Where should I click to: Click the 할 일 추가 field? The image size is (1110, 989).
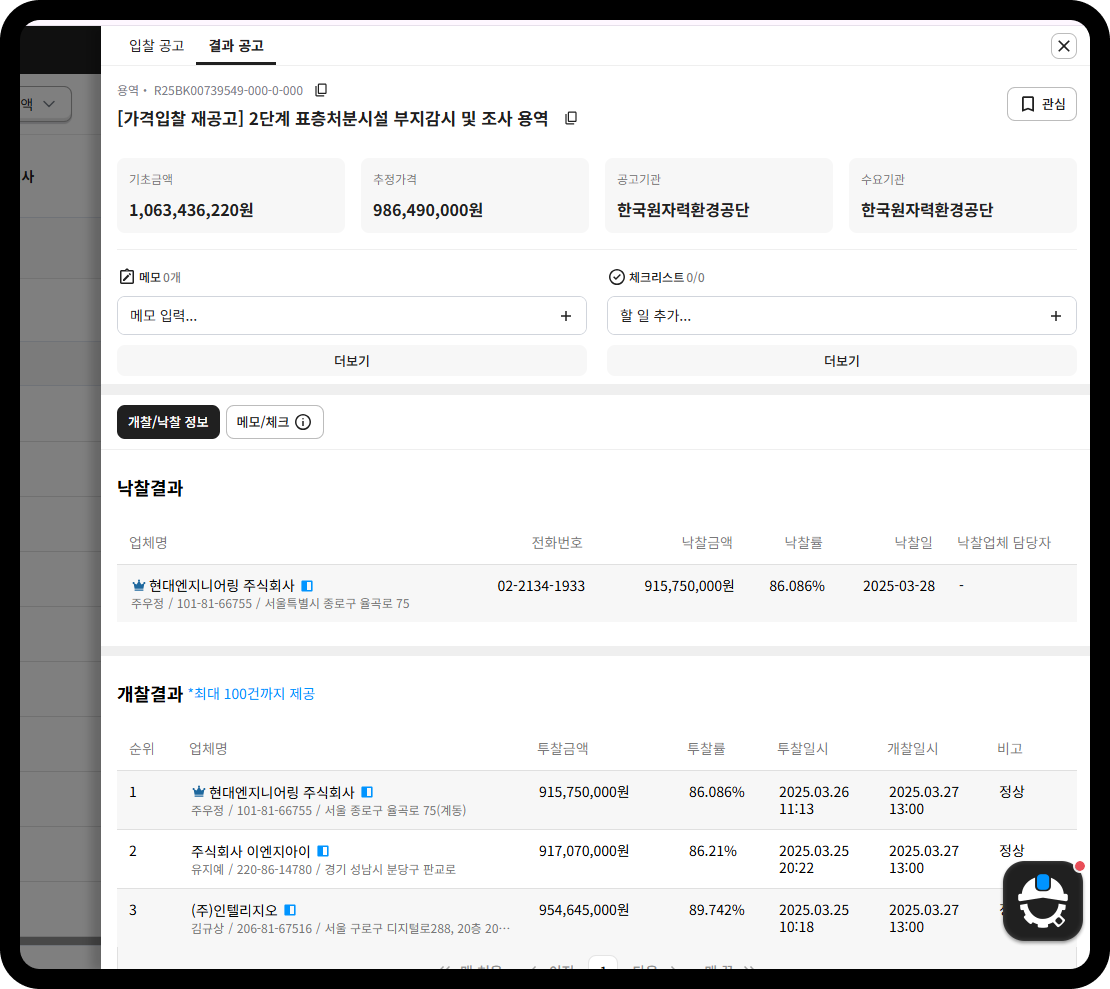842,316
